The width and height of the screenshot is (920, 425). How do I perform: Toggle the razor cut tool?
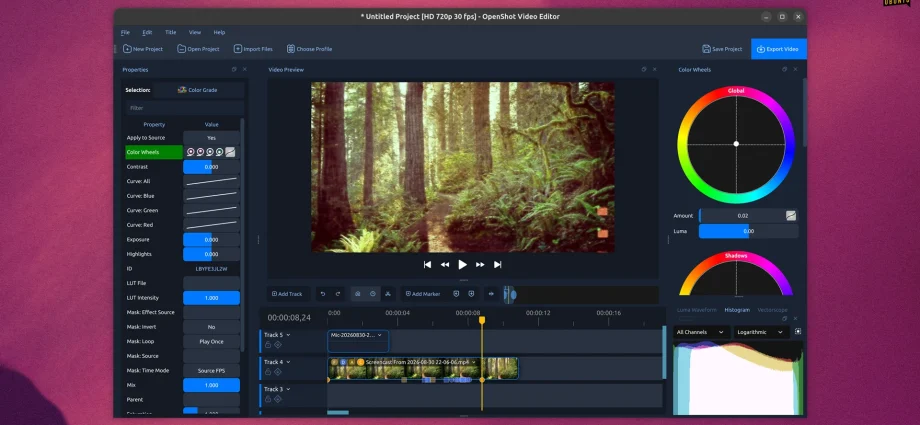click(388, 294)
